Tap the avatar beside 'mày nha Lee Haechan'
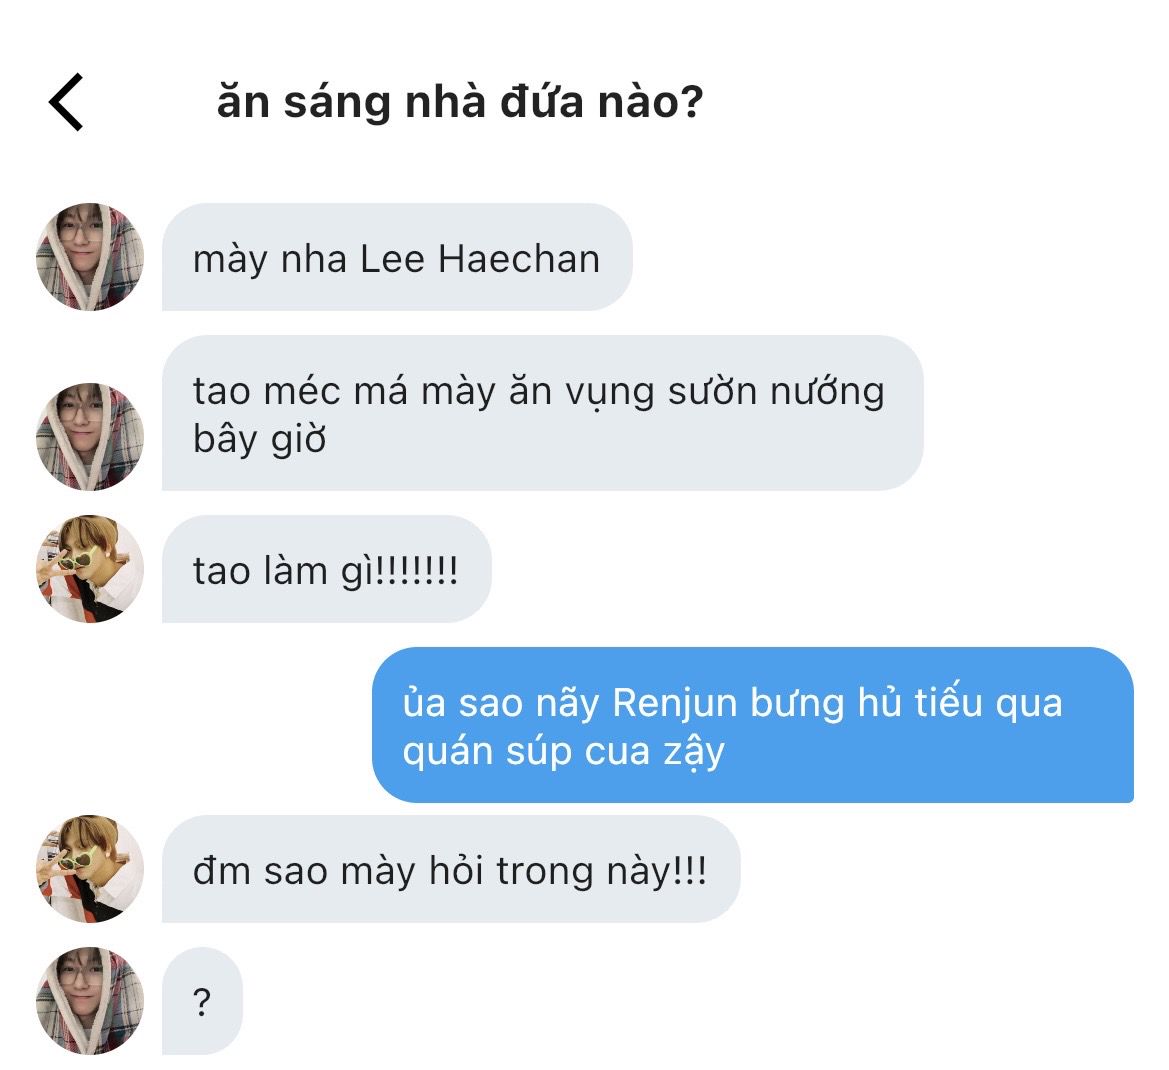This screenshot has width=1169, height=1070. [90, 257]
